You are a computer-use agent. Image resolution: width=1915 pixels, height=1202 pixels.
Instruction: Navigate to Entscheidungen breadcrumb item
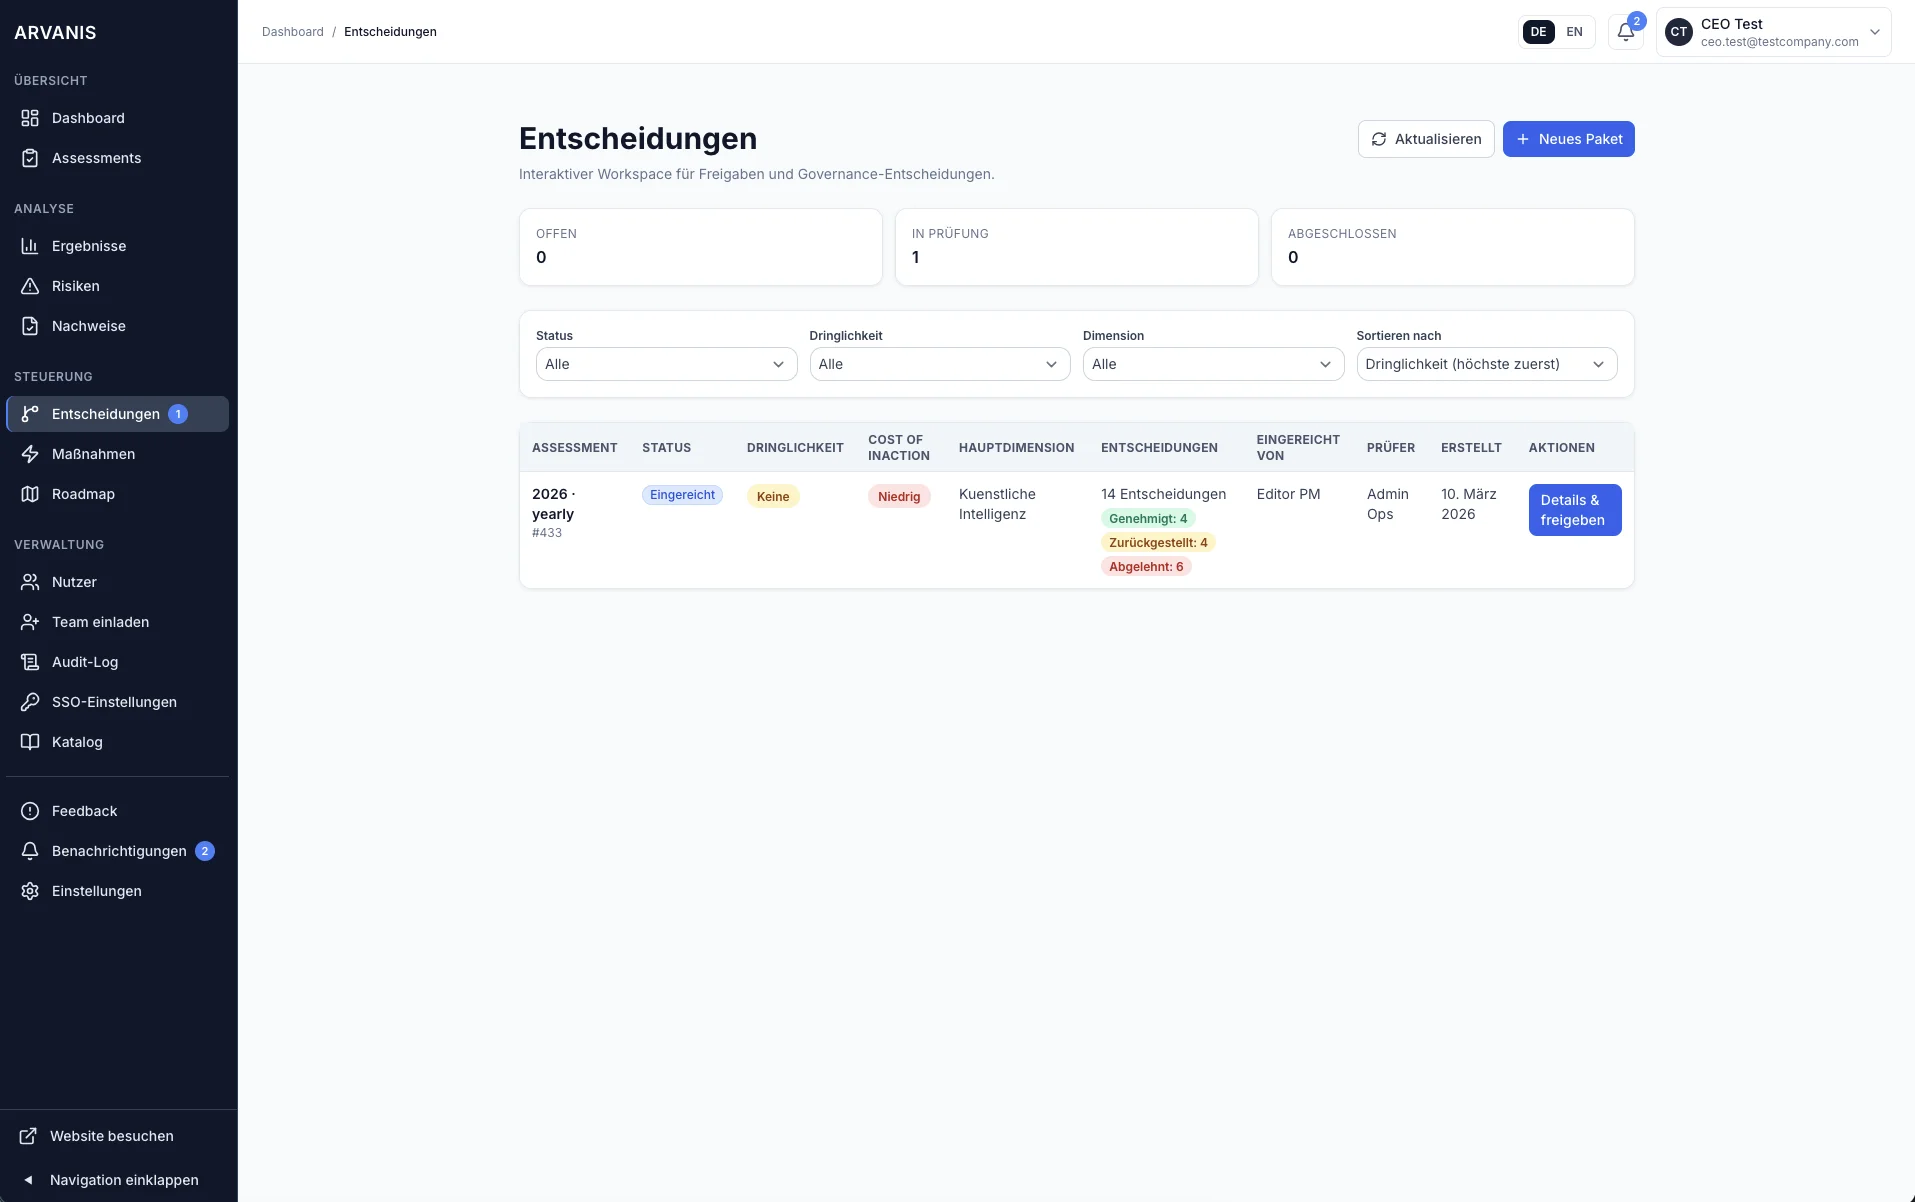coord(389,31)
